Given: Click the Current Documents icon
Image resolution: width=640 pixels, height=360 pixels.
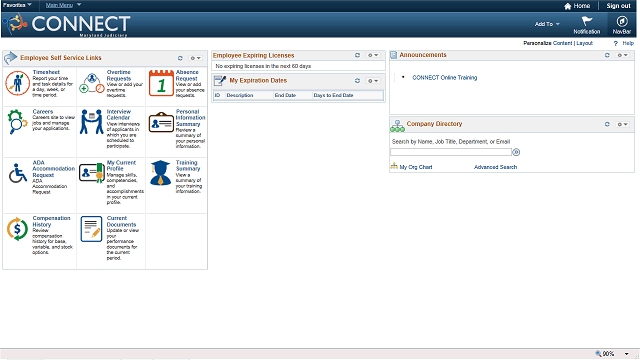Looking at the screenshot, I should coord(91,229).
